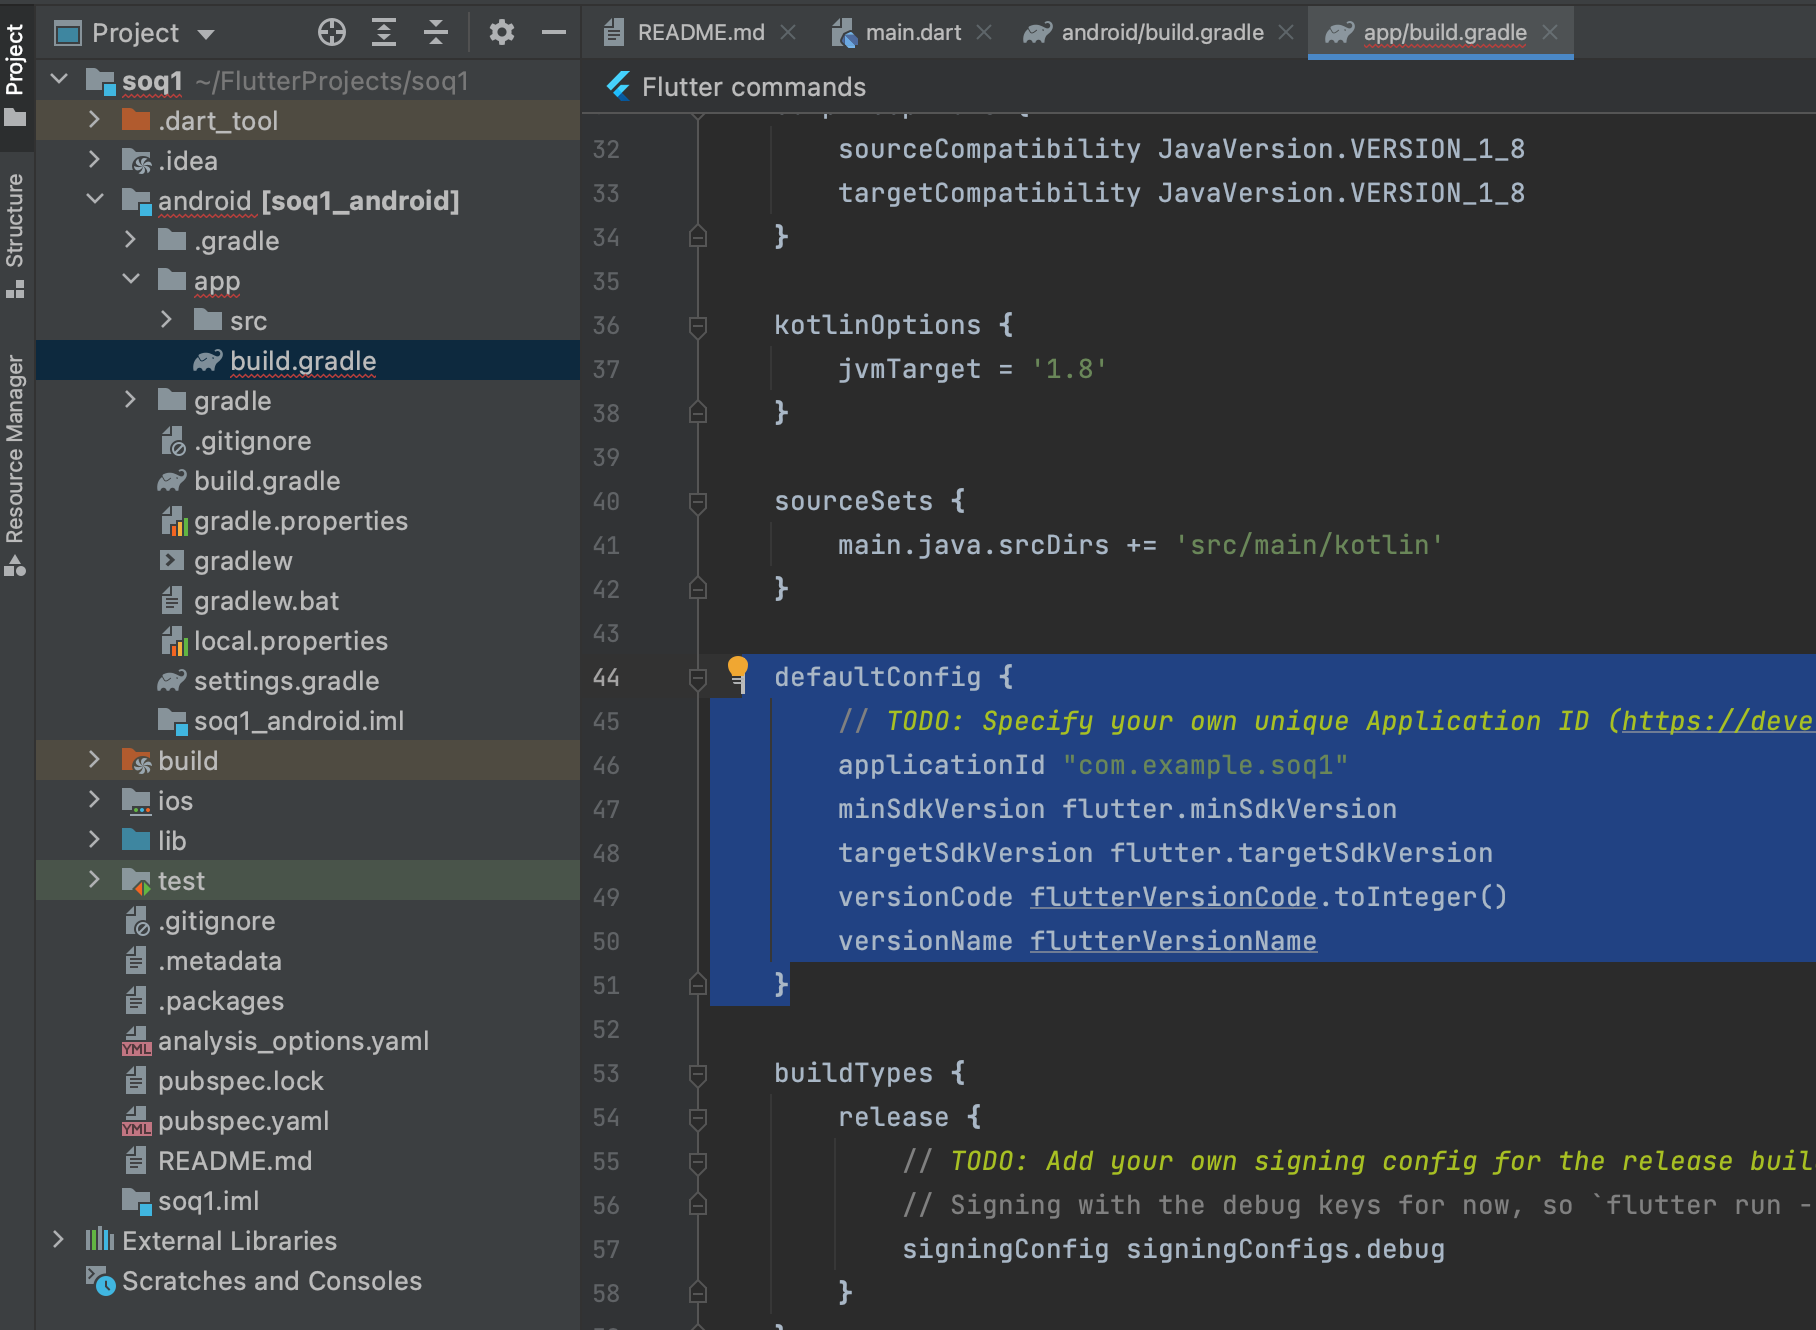The image size is (1816, 1330).
Task: Open settings.gradle file
Action: (308, 680)
